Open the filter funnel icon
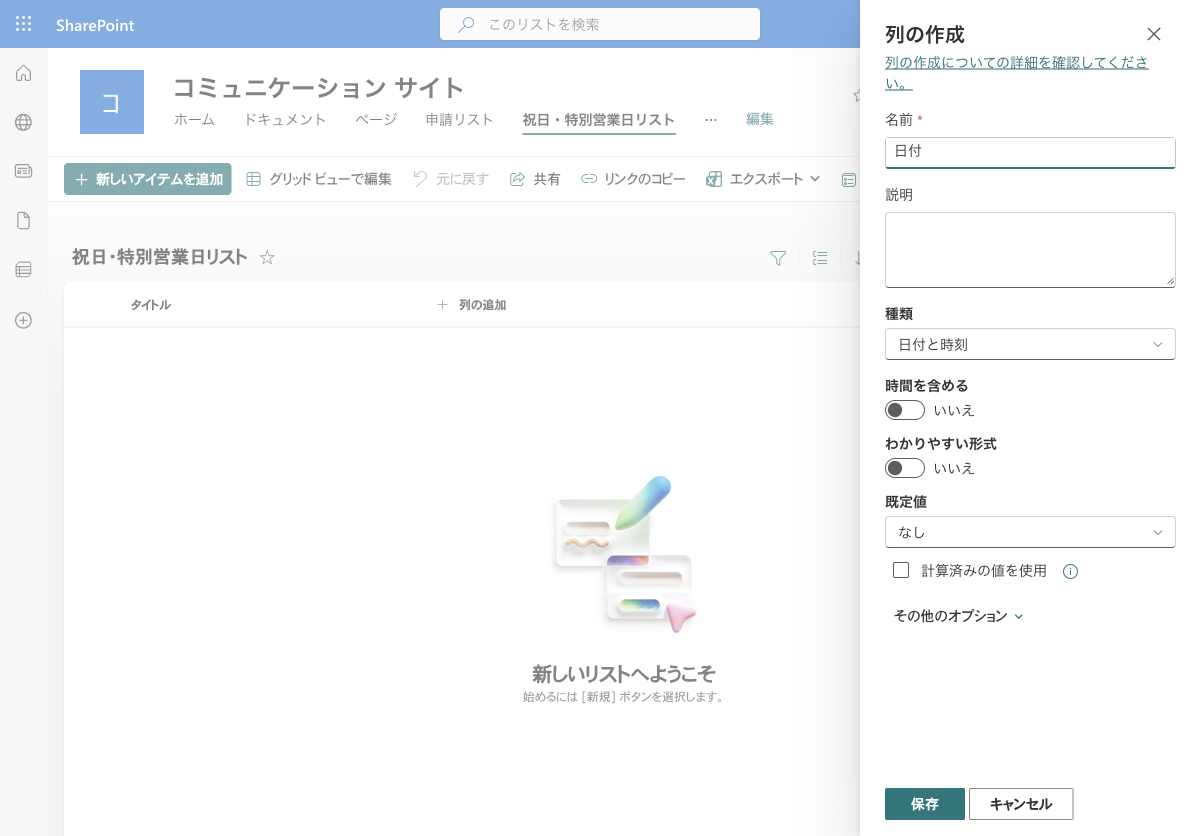 pos(778,258)
